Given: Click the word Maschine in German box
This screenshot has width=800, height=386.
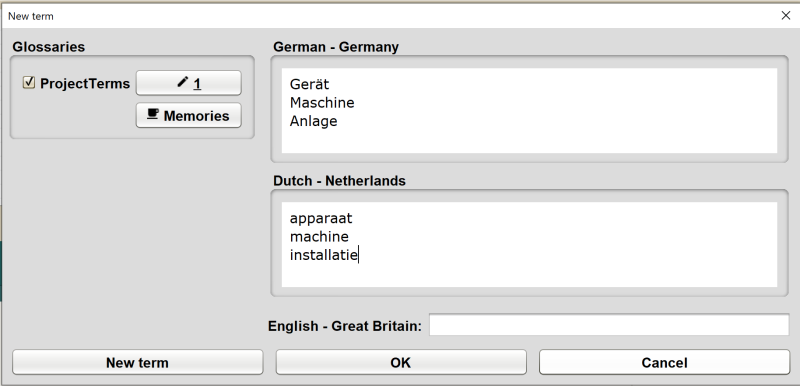Looking at the screenshot, I should coord(322,102).
